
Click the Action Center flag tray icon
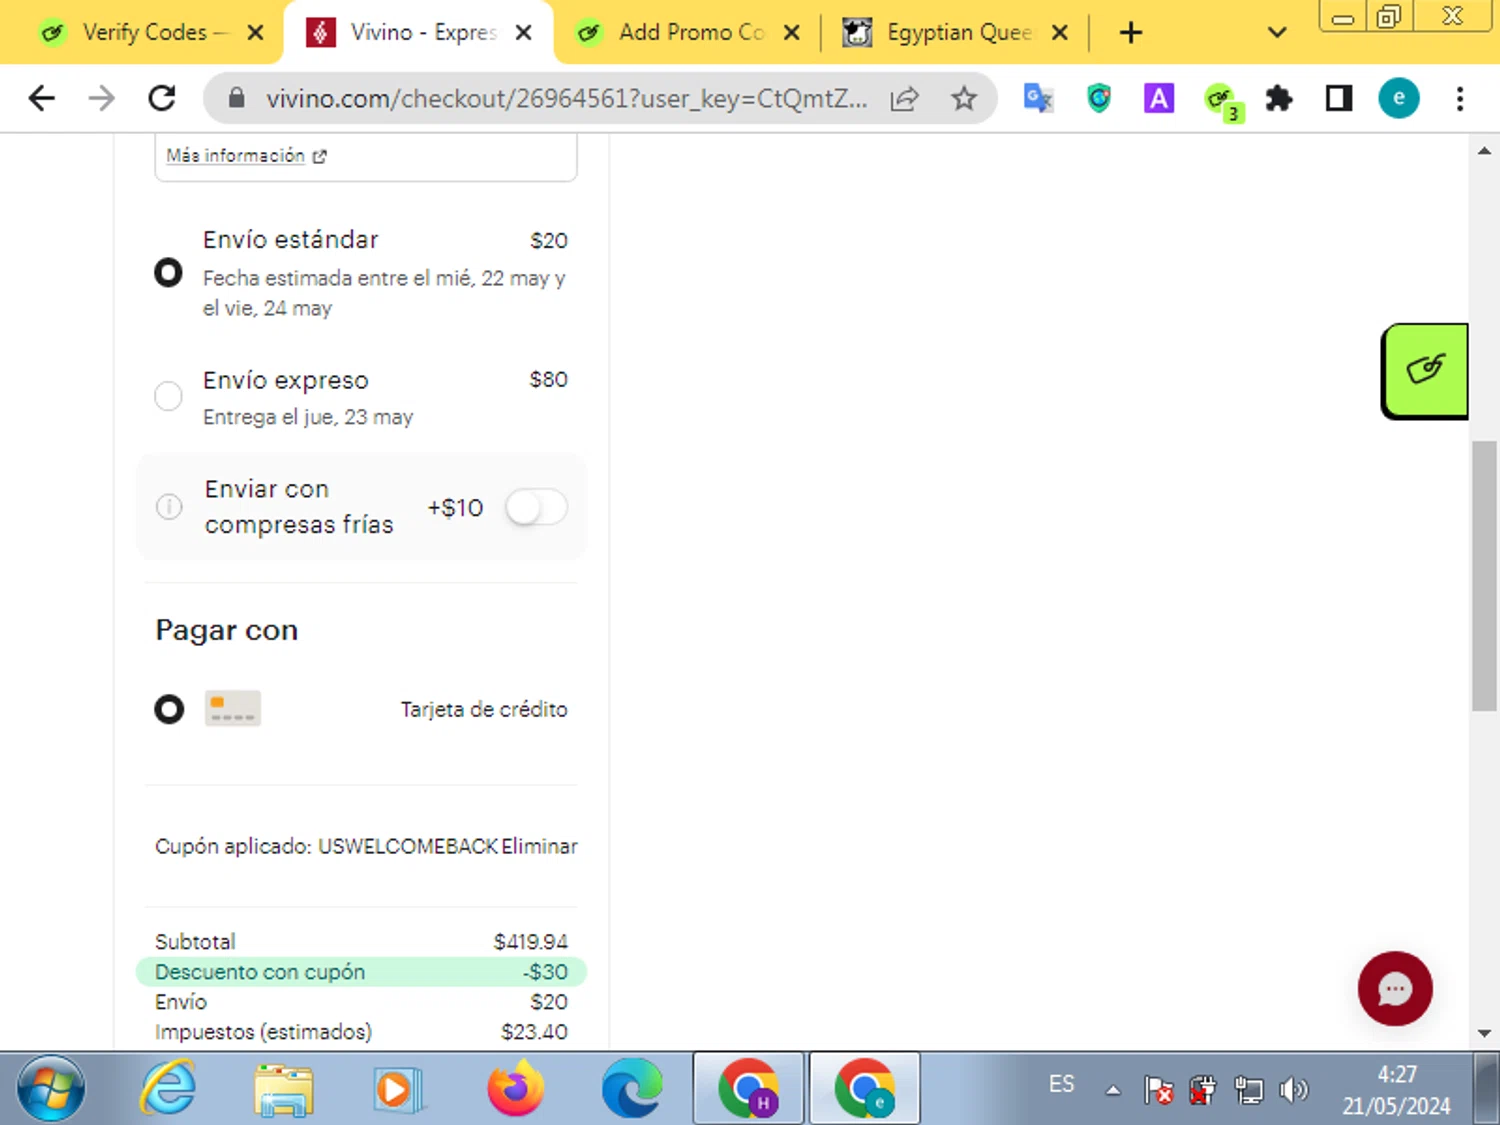1158,1089
